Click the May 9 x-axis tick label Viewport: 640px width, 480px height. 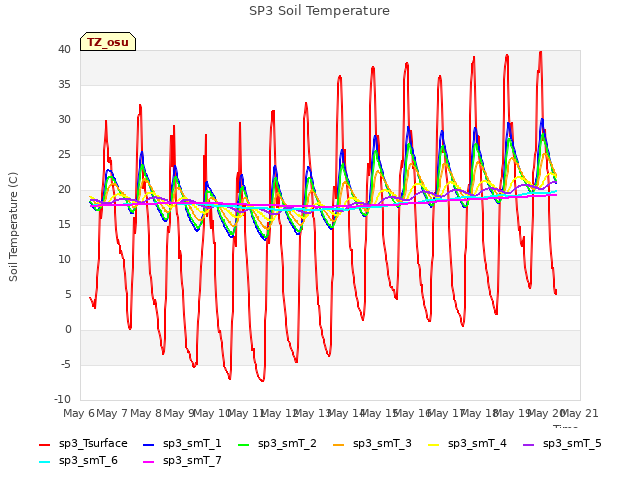[179, 413]
